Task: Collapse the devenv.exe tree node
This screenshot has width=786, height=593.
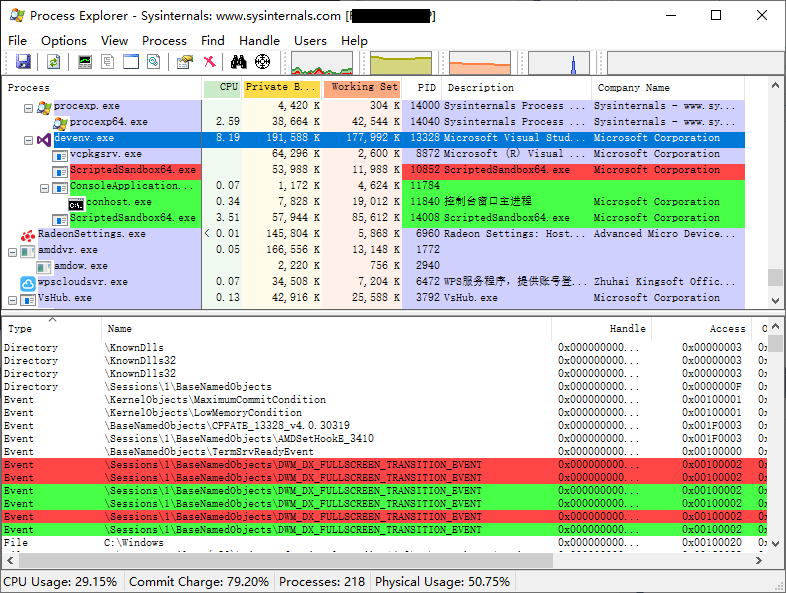Action: [x=29, y=140]
